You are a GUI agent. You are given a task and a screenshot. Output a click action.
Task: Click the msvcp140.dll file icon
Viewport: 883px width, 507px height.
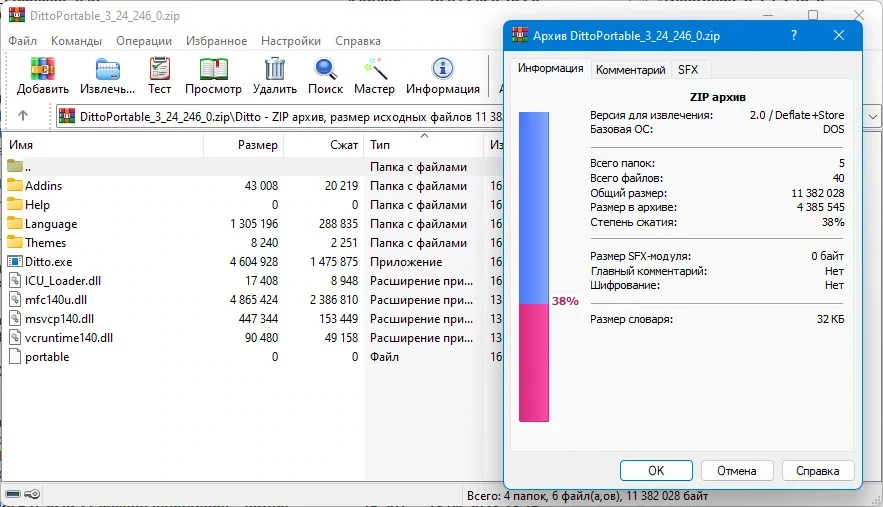click(15, 319)
